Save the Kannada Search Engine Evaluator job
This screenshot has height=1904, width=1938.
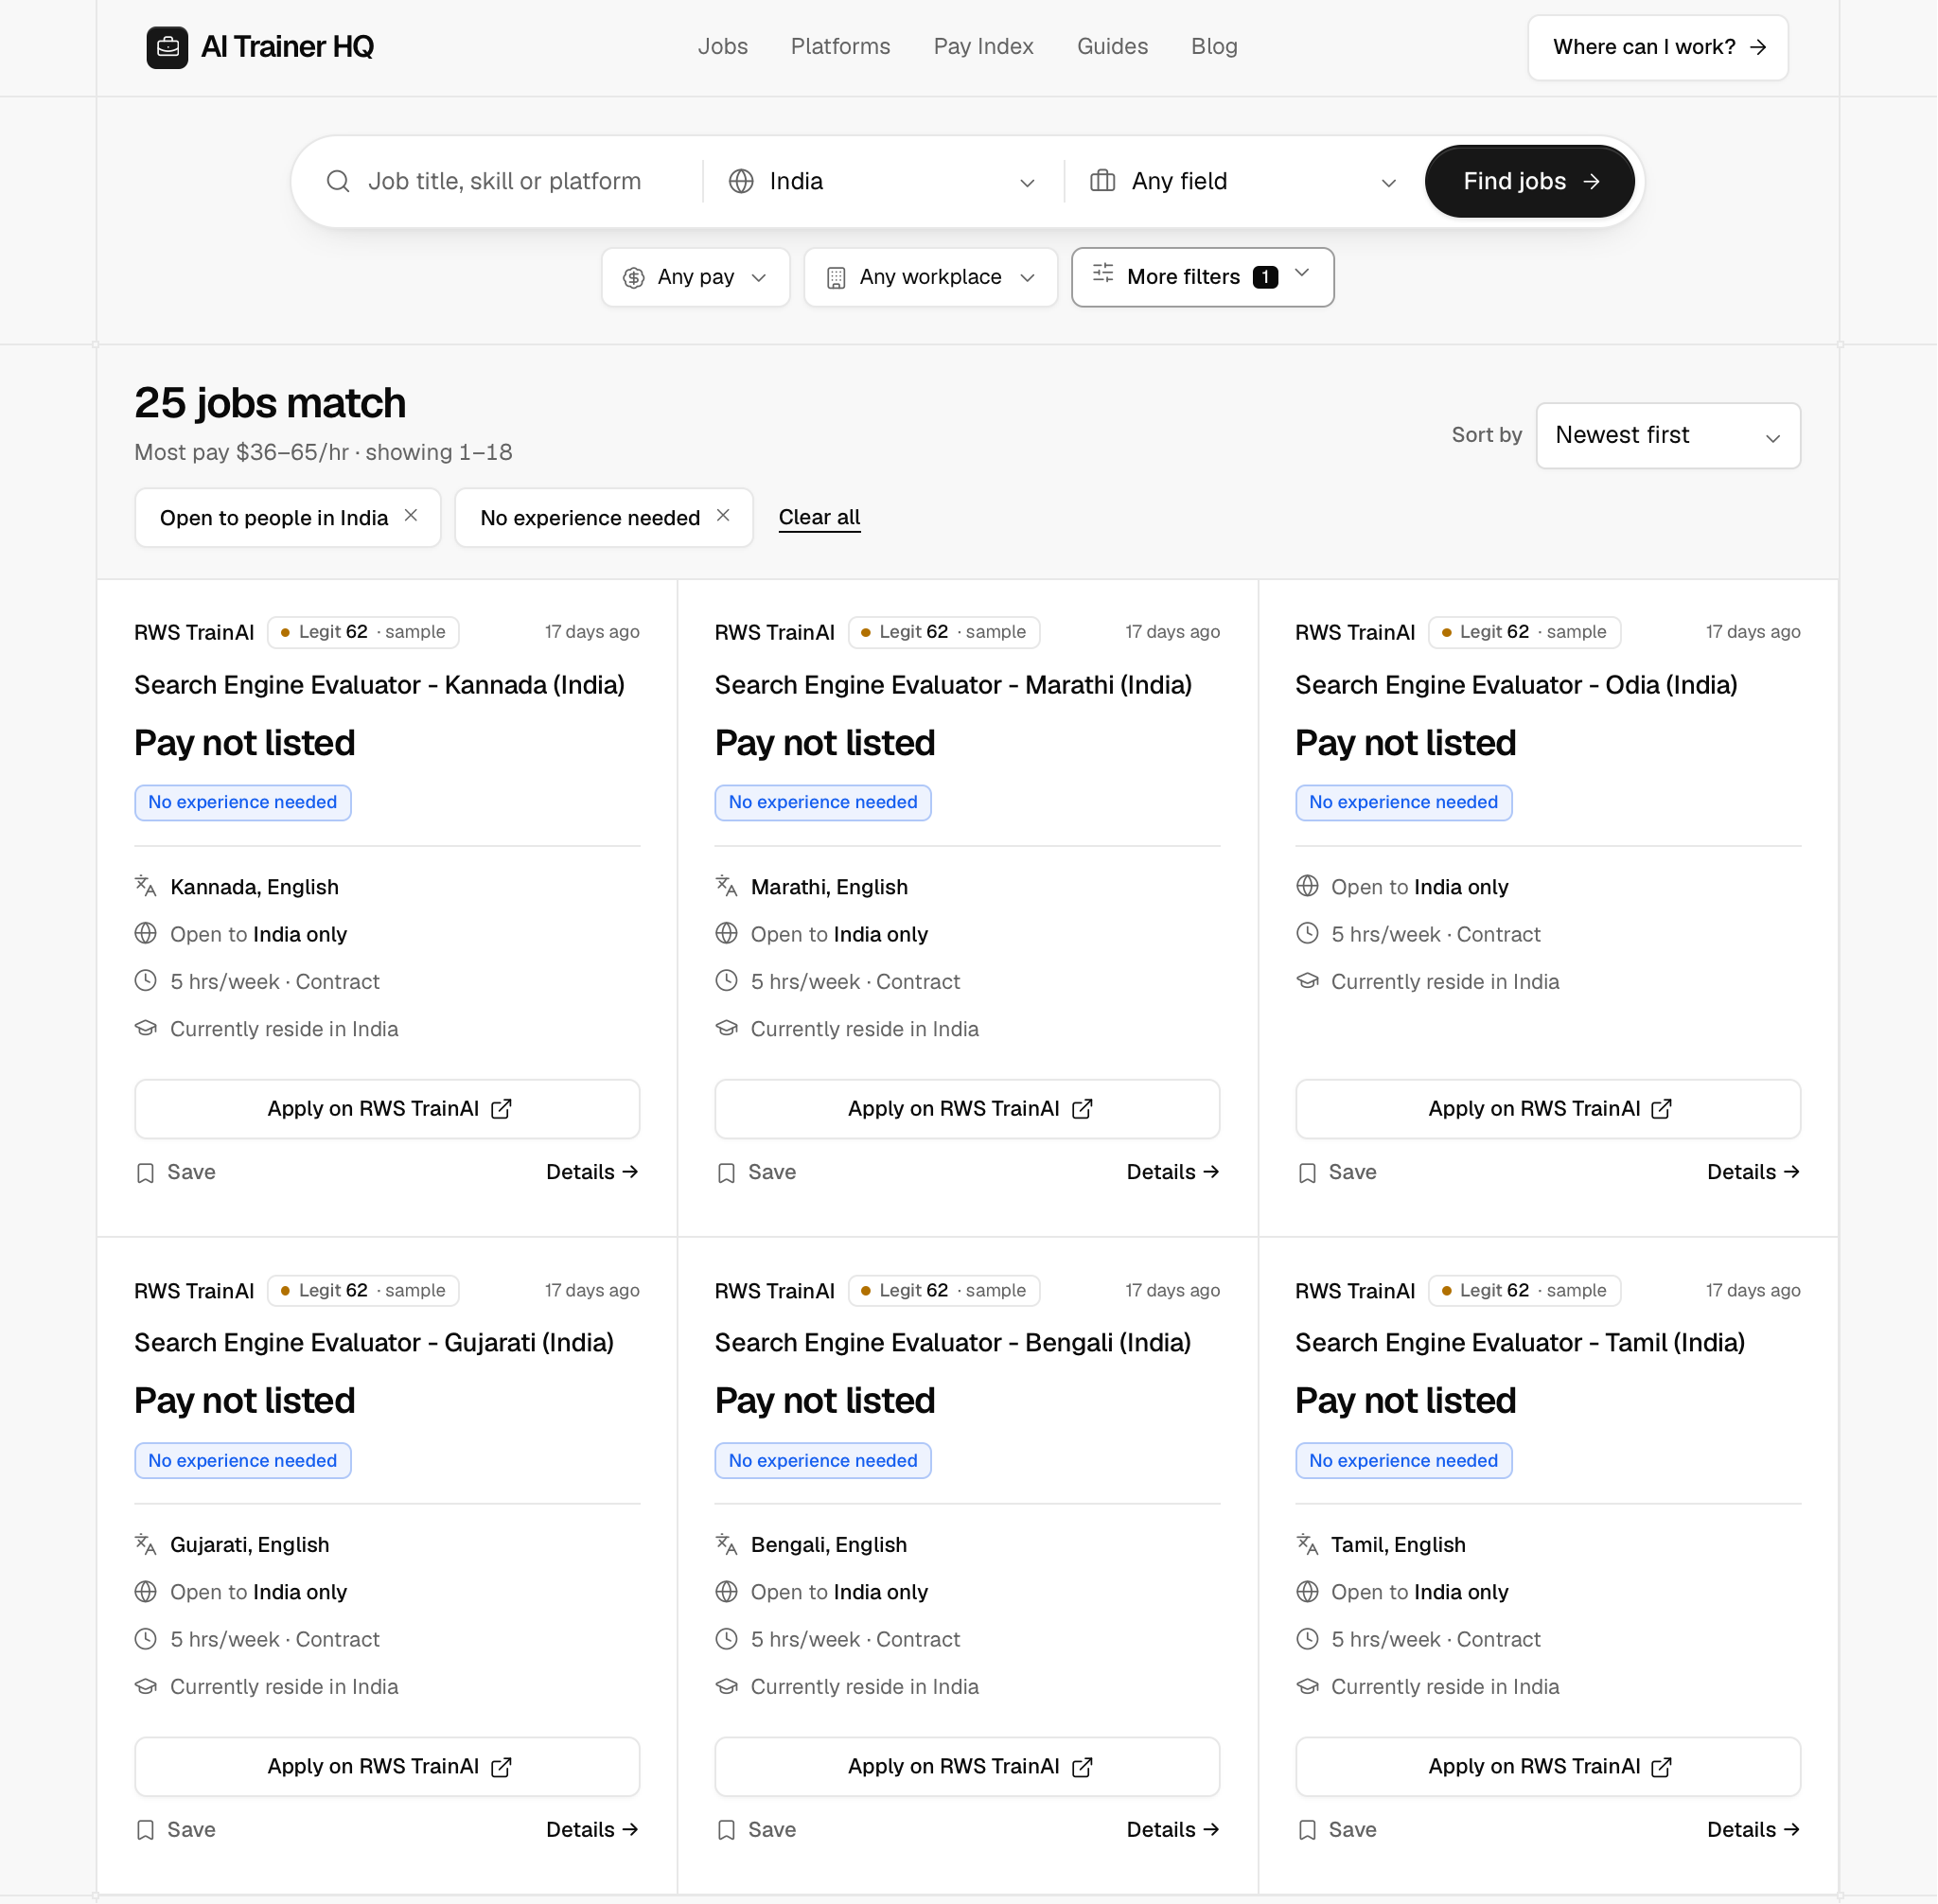tap(176, 1172)
